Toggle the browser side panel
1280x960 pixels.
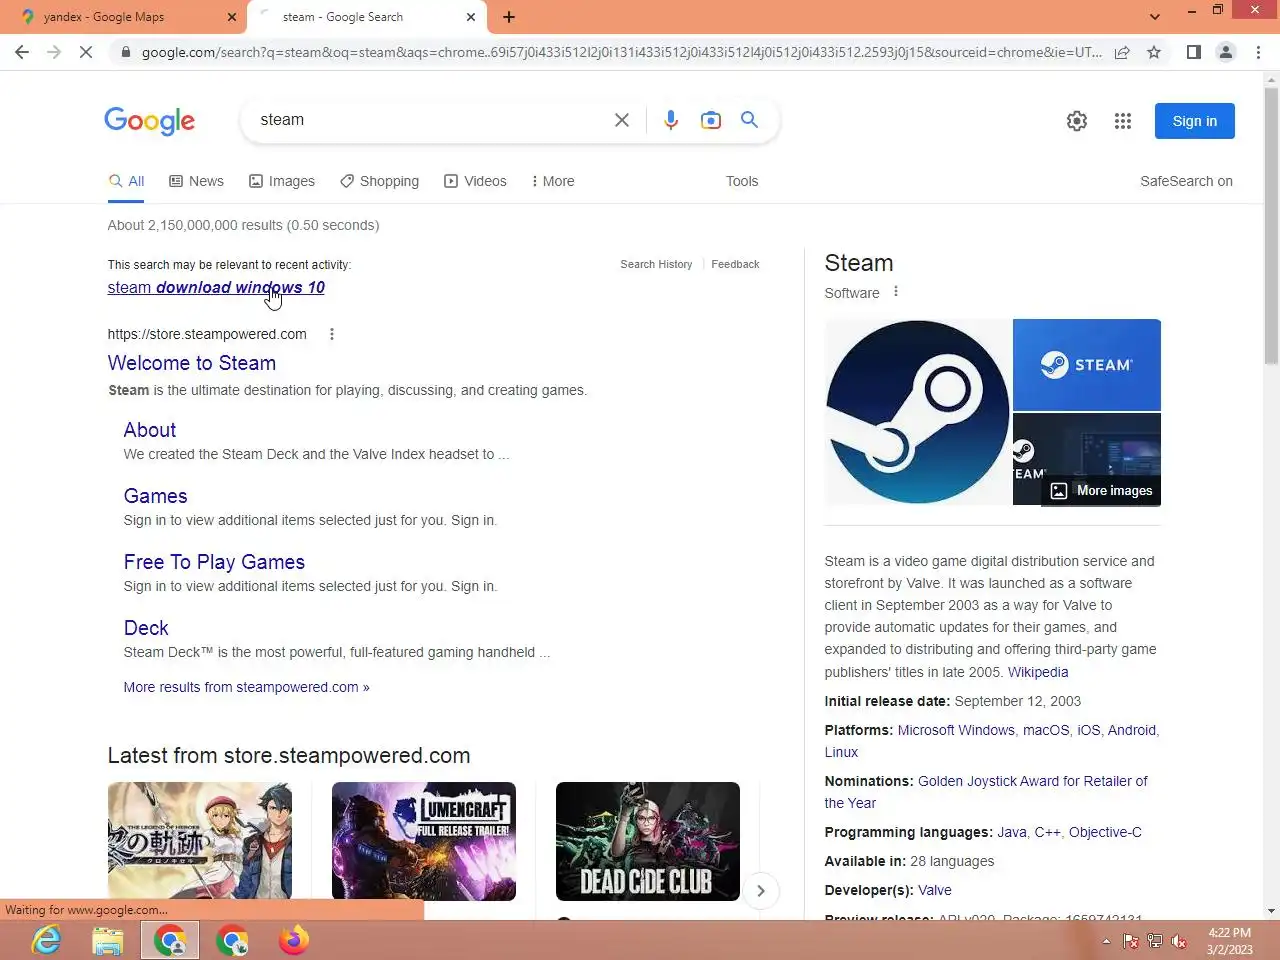point(1193,52)
